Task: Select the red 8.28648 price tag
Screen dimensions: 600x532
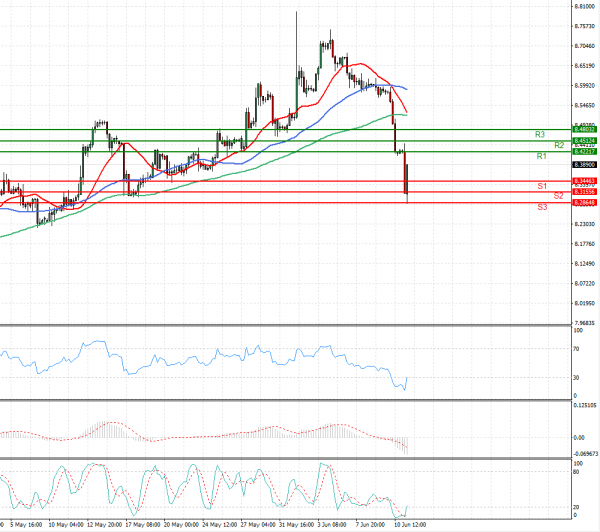Action: (584, 202)
